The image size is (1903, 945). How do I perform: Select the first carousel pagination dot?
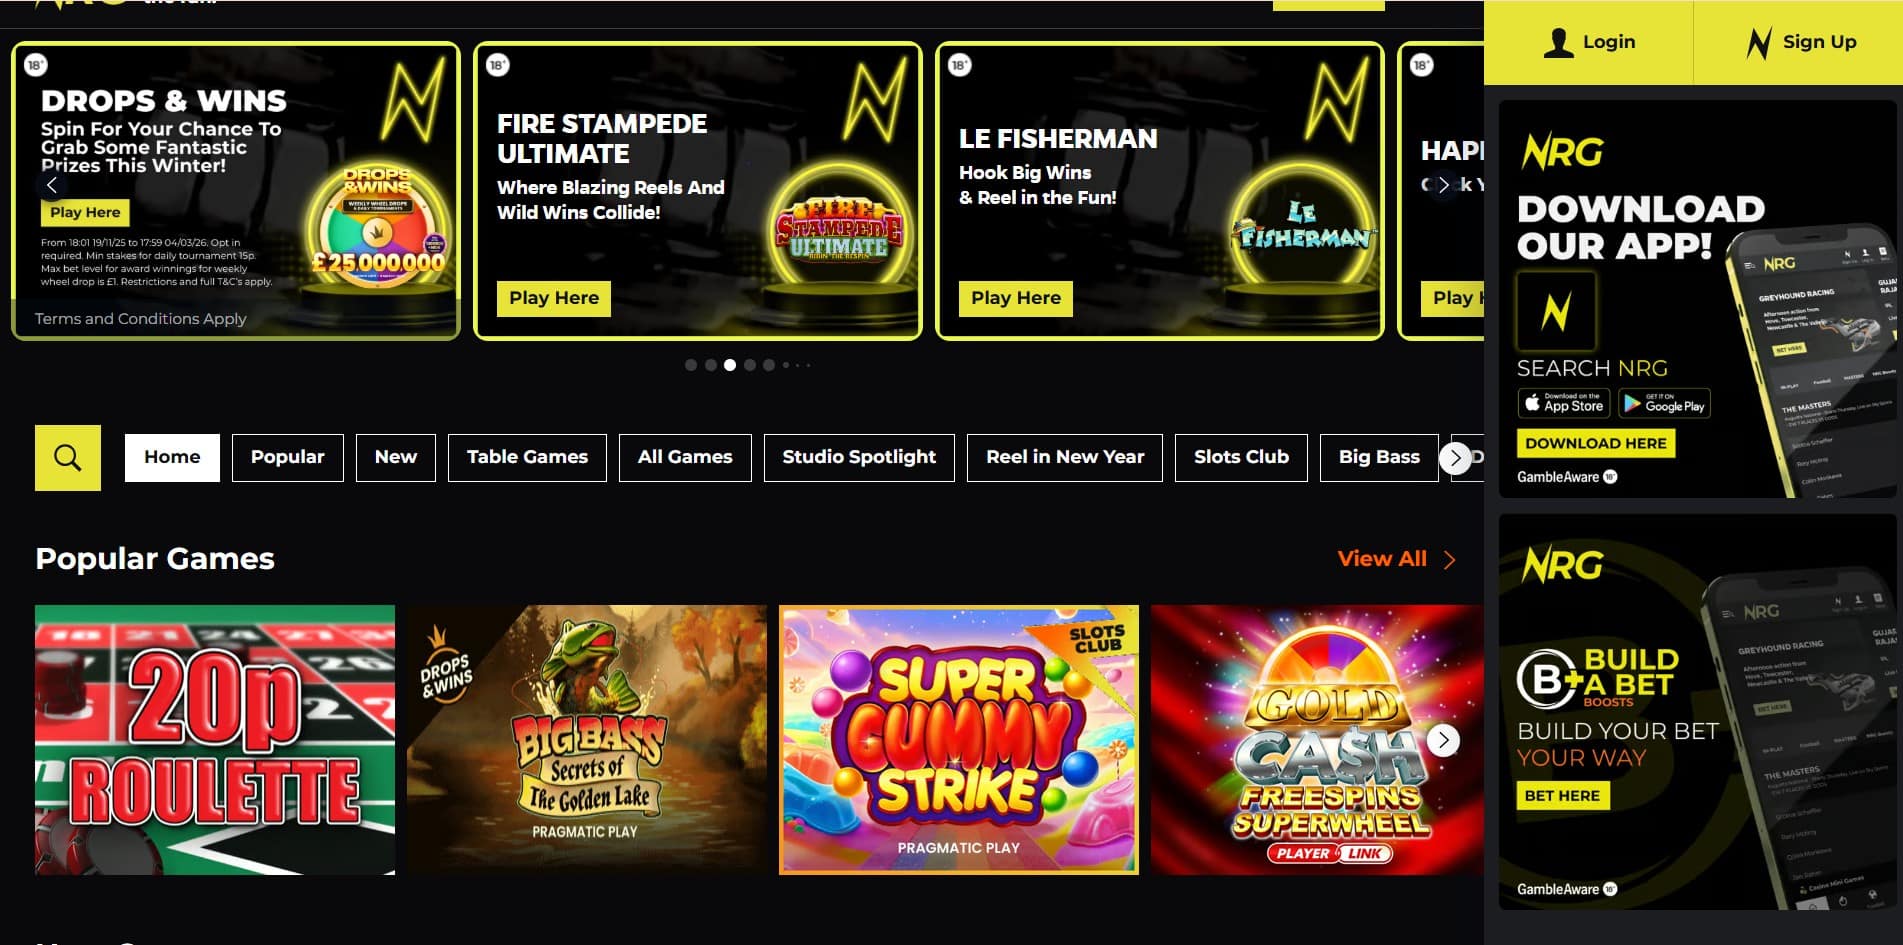[x=691, y=365]
